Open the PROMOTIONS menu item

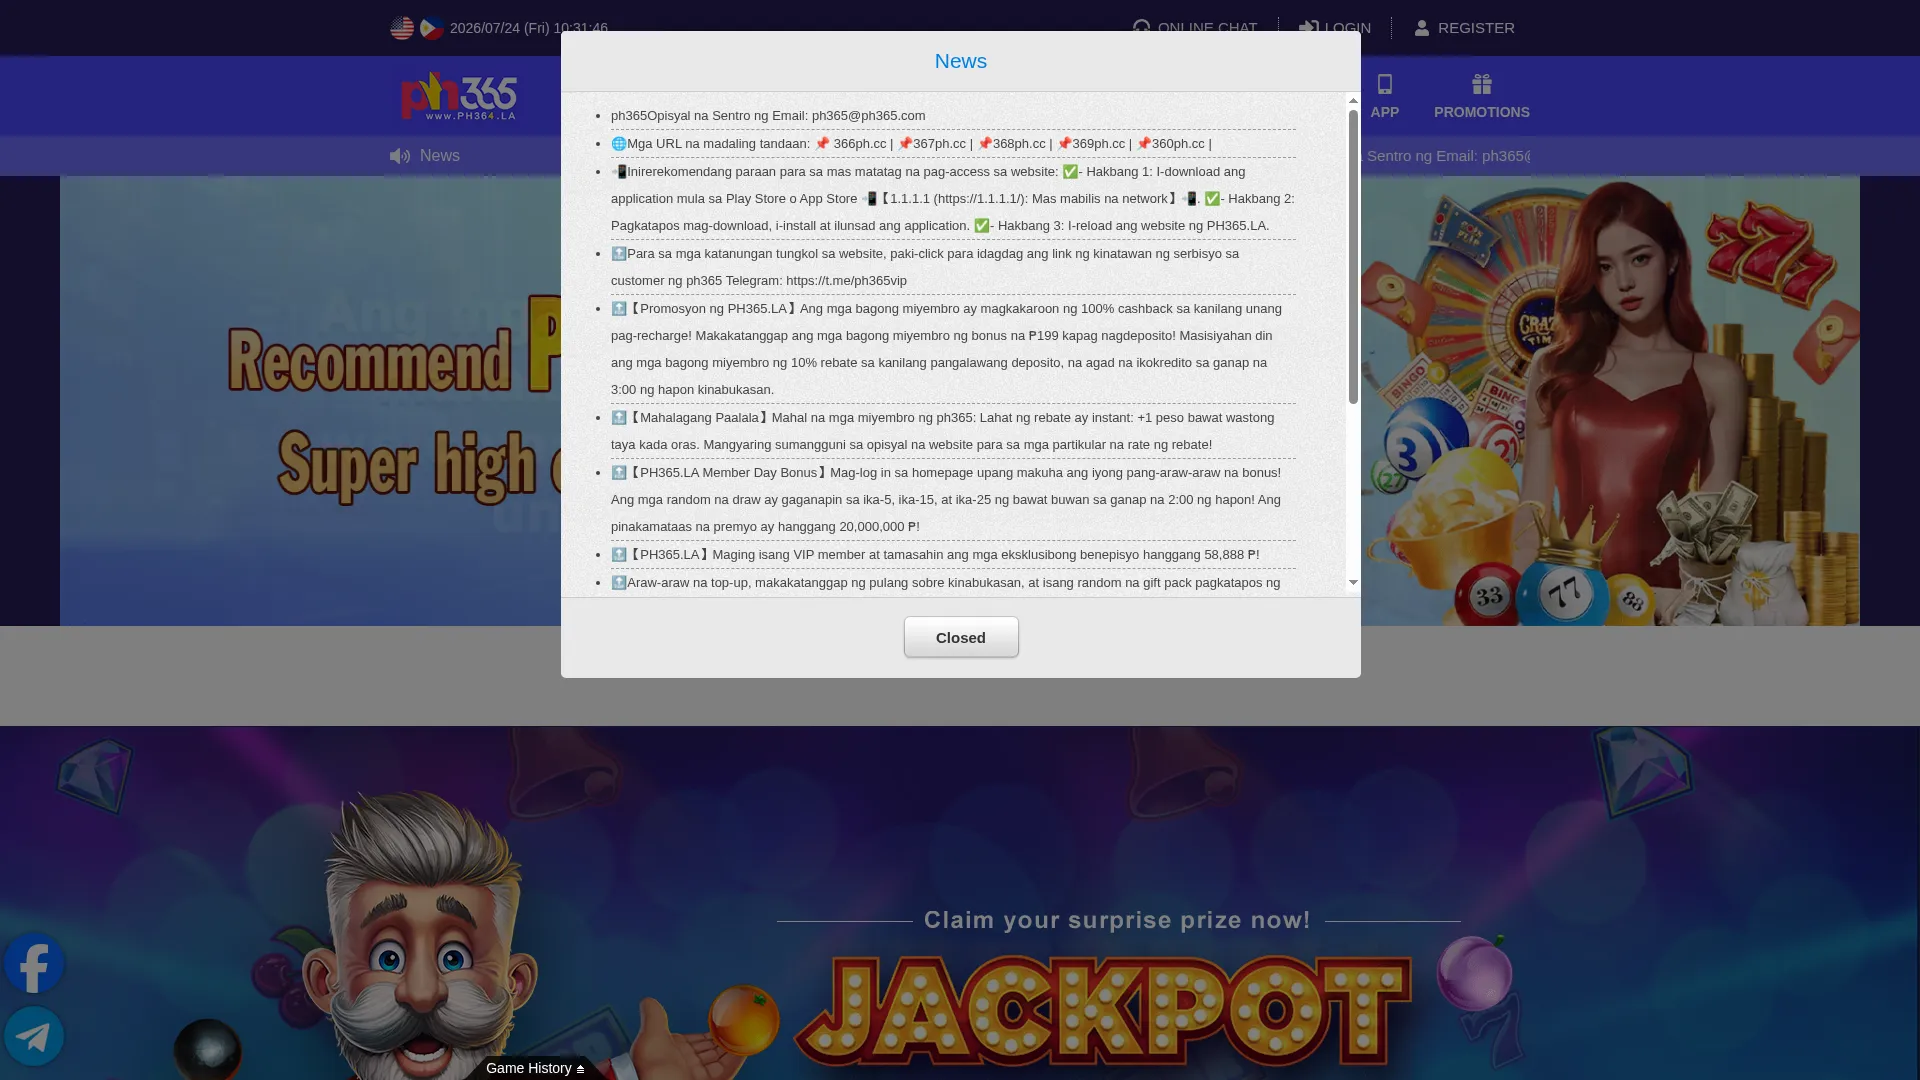point(1482,97)
